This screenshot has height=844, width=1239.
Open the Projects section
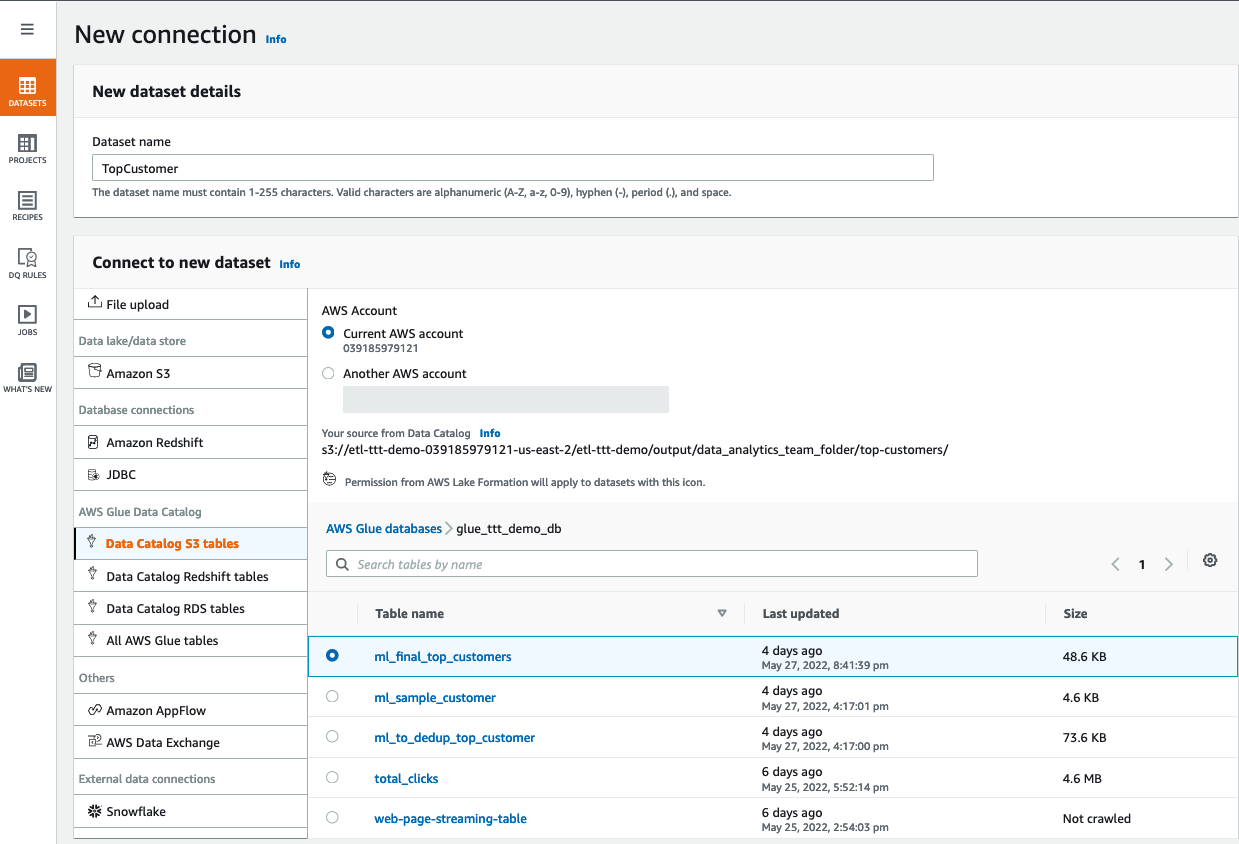(x=28, y=148)
